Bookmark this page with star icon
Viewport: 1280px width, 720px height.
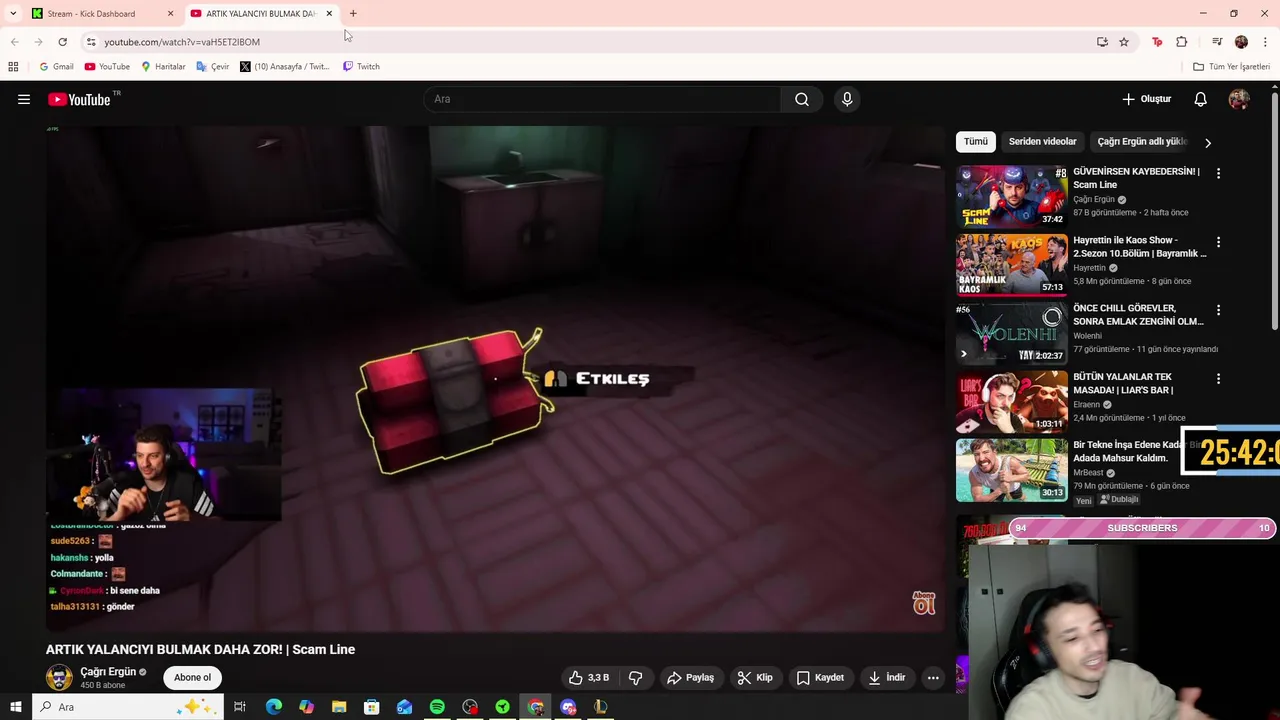(x=1124, y=42)
